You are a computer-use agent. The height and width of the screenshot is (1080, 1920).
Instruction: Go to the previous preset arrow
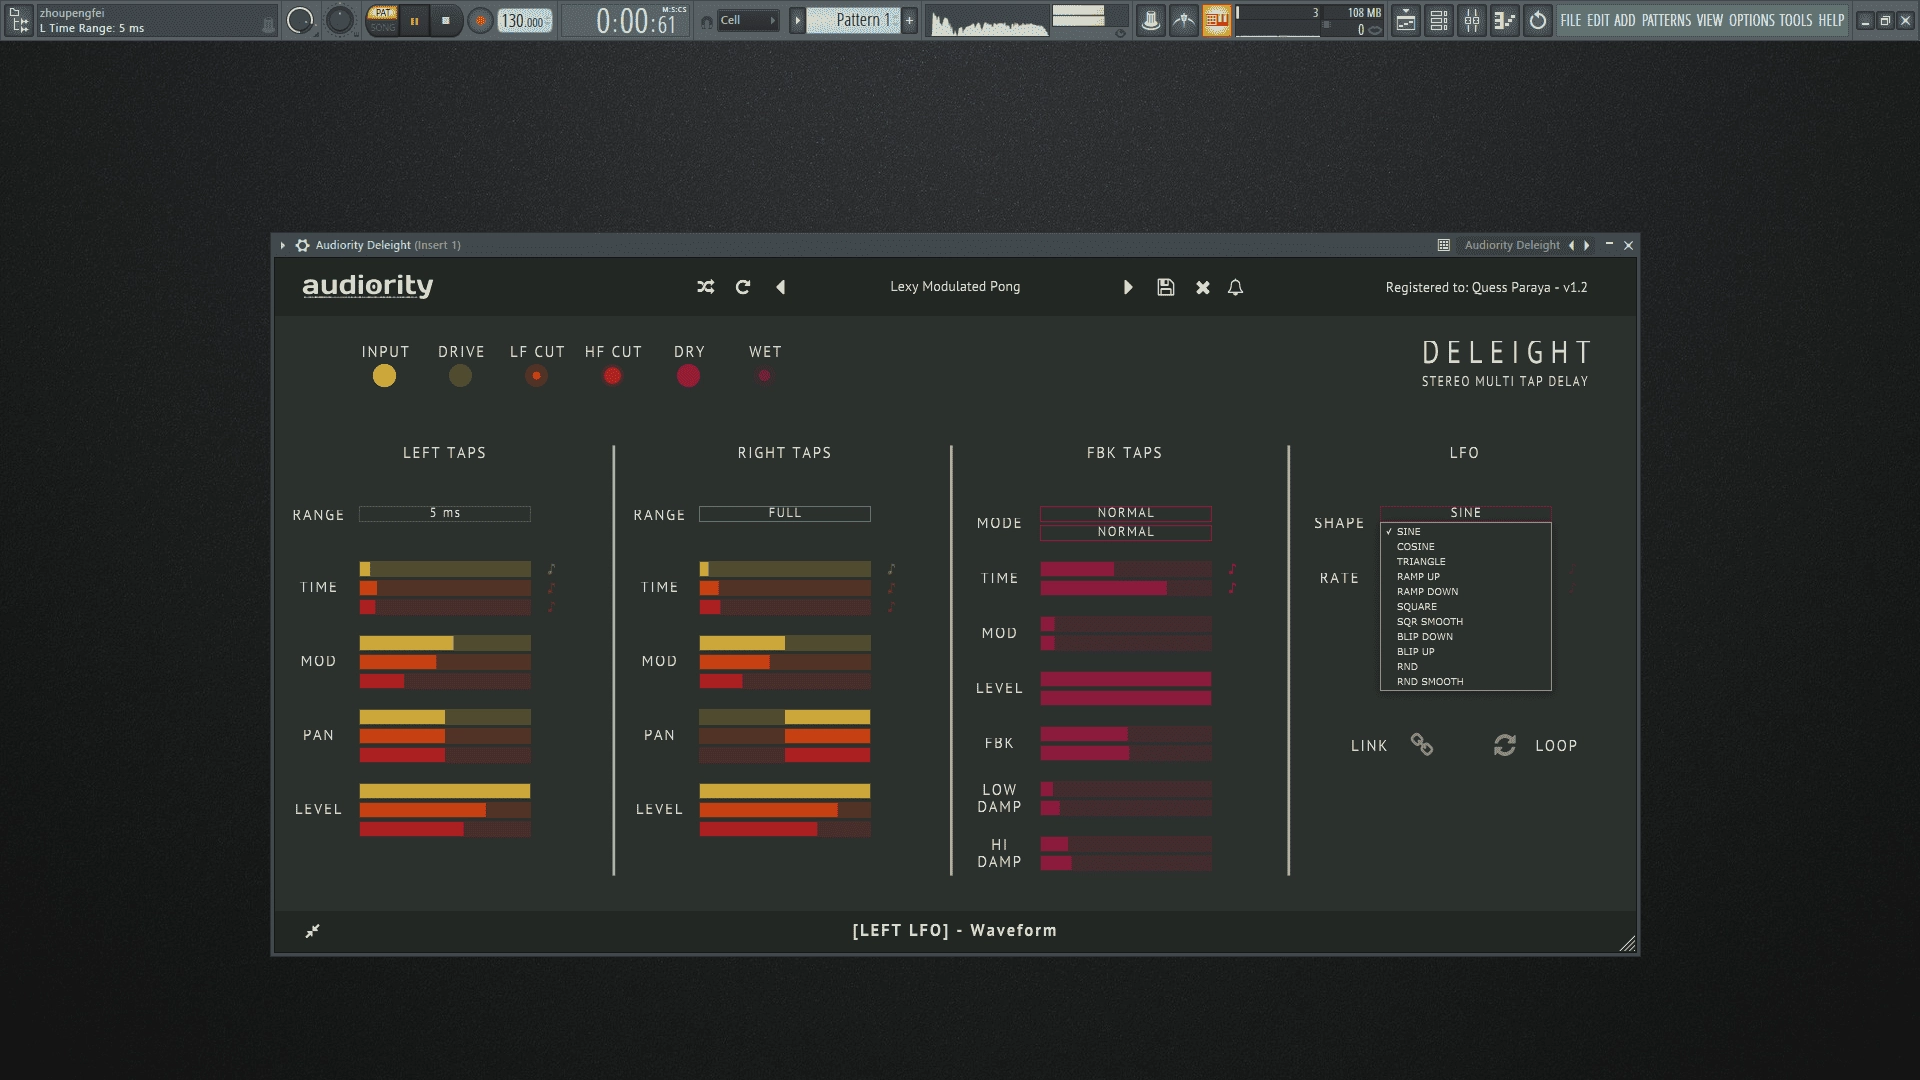781,287
